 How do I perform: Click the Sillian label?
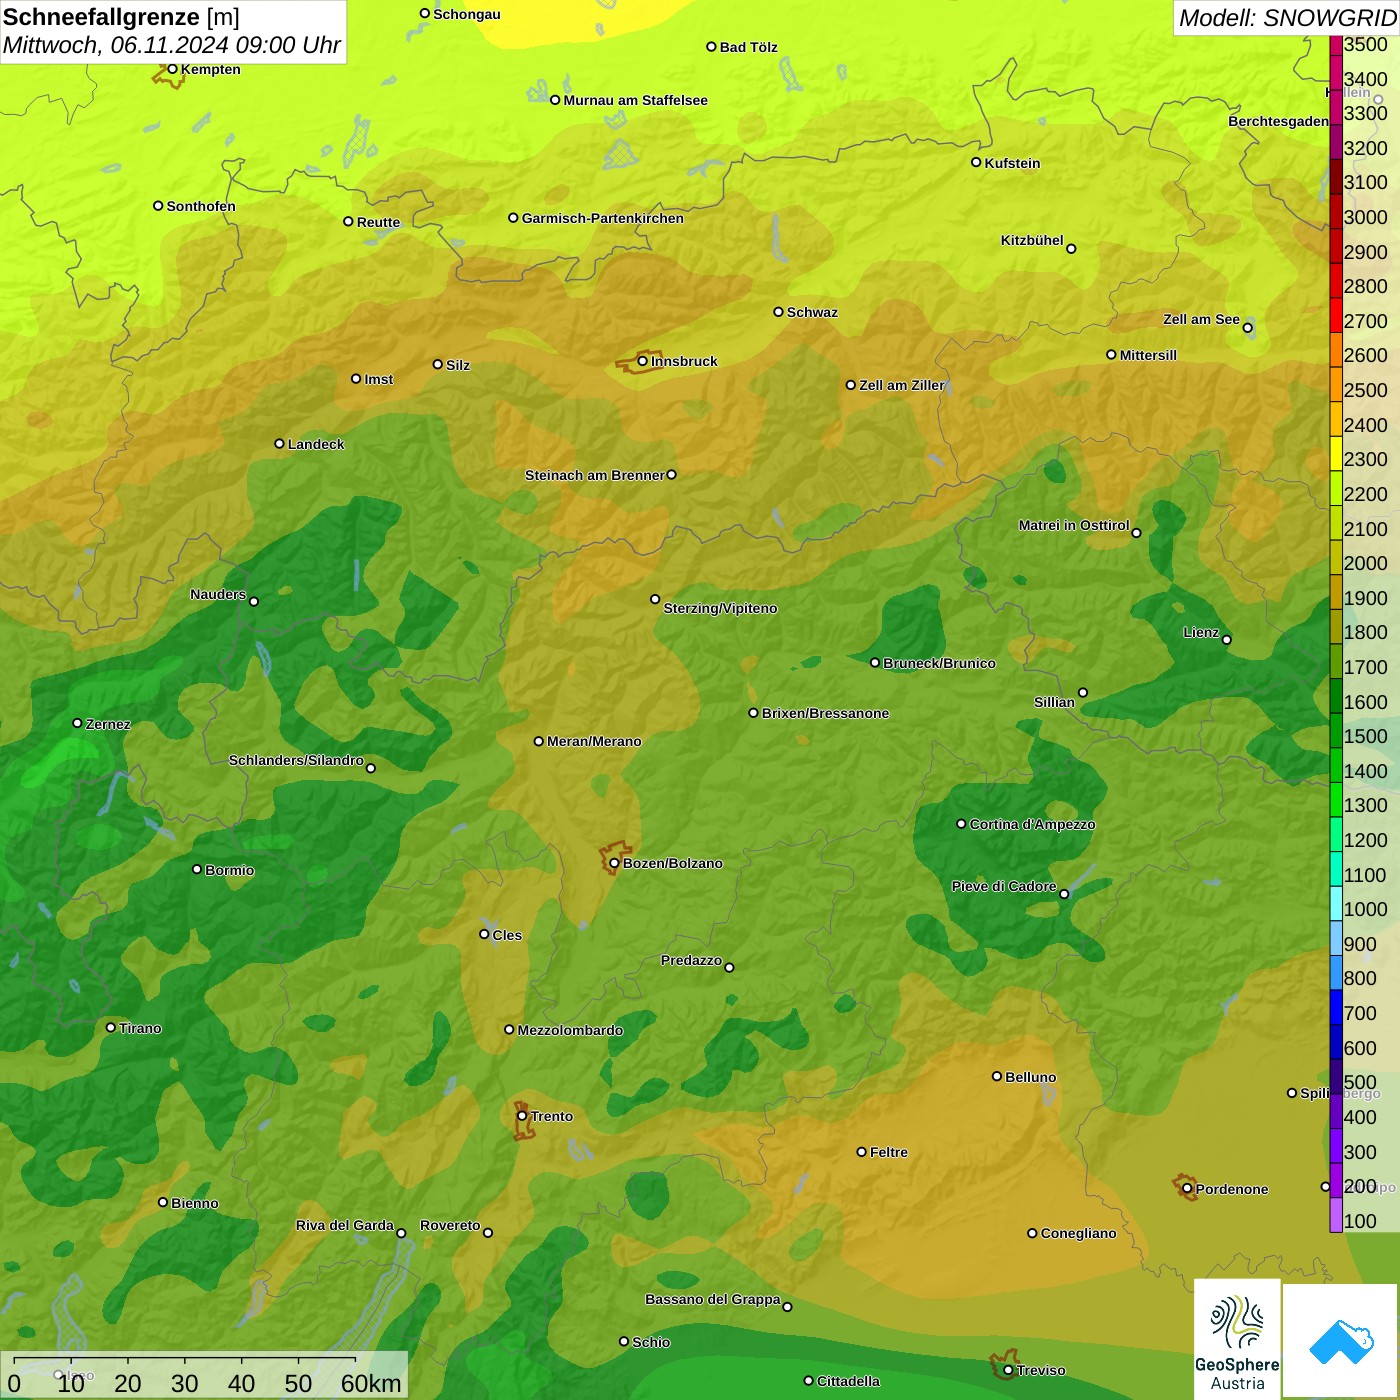(1054, 702)
